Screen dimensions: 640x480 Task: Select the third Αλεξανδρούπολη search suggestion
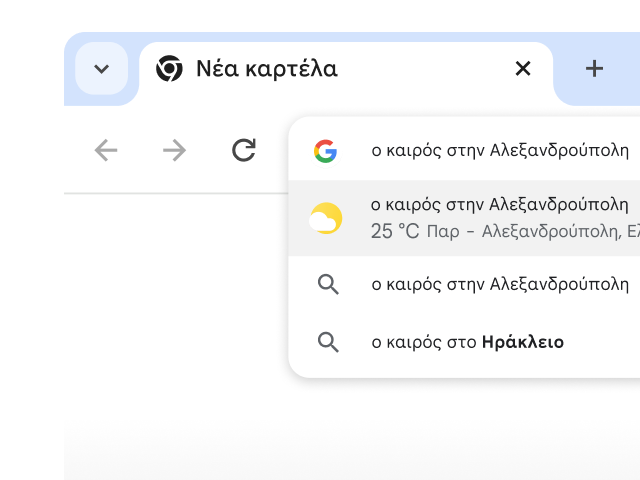click(500, 284)
